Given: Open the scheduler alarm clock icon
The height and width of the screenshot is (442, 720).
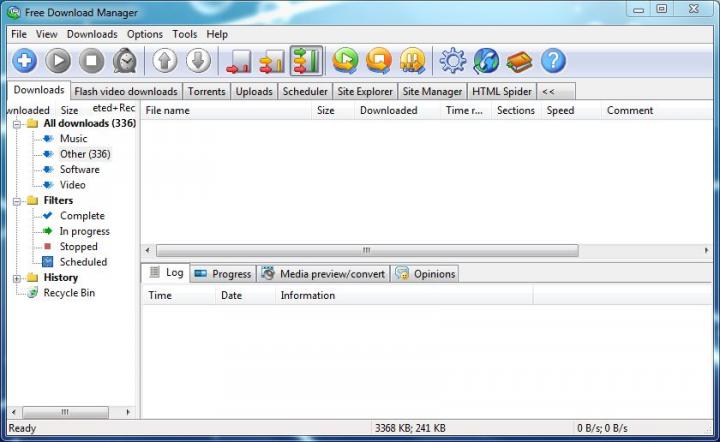Looking at the screenshot, I should click(x=126, y=61).
